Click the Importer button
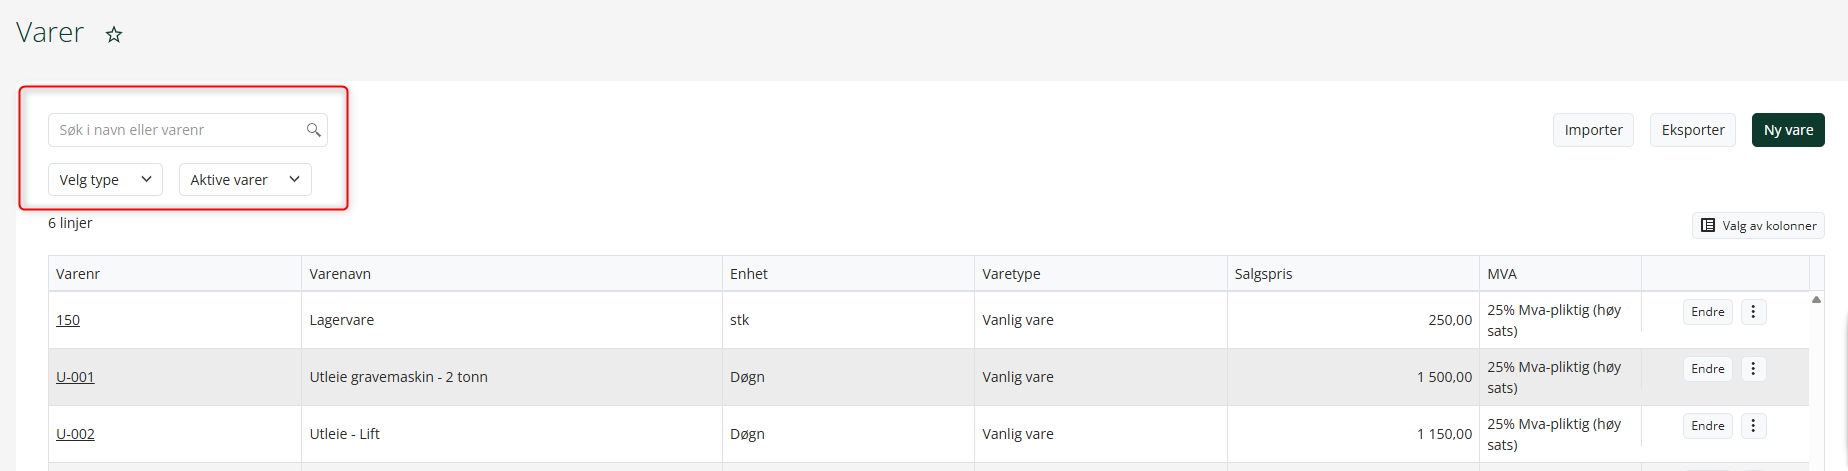The image size is (1848, 471). (1593, 130)
